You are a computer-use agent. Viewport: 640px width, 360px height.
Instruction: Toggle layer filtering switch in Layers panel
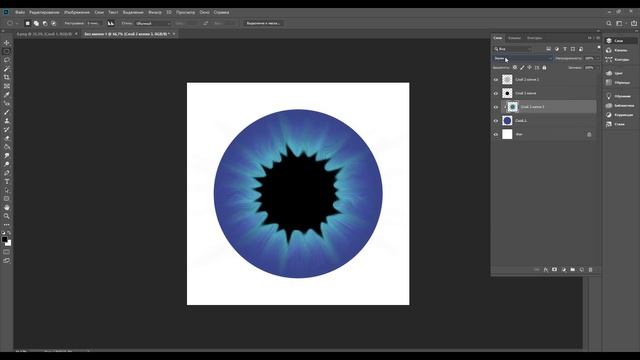[599, 48]
